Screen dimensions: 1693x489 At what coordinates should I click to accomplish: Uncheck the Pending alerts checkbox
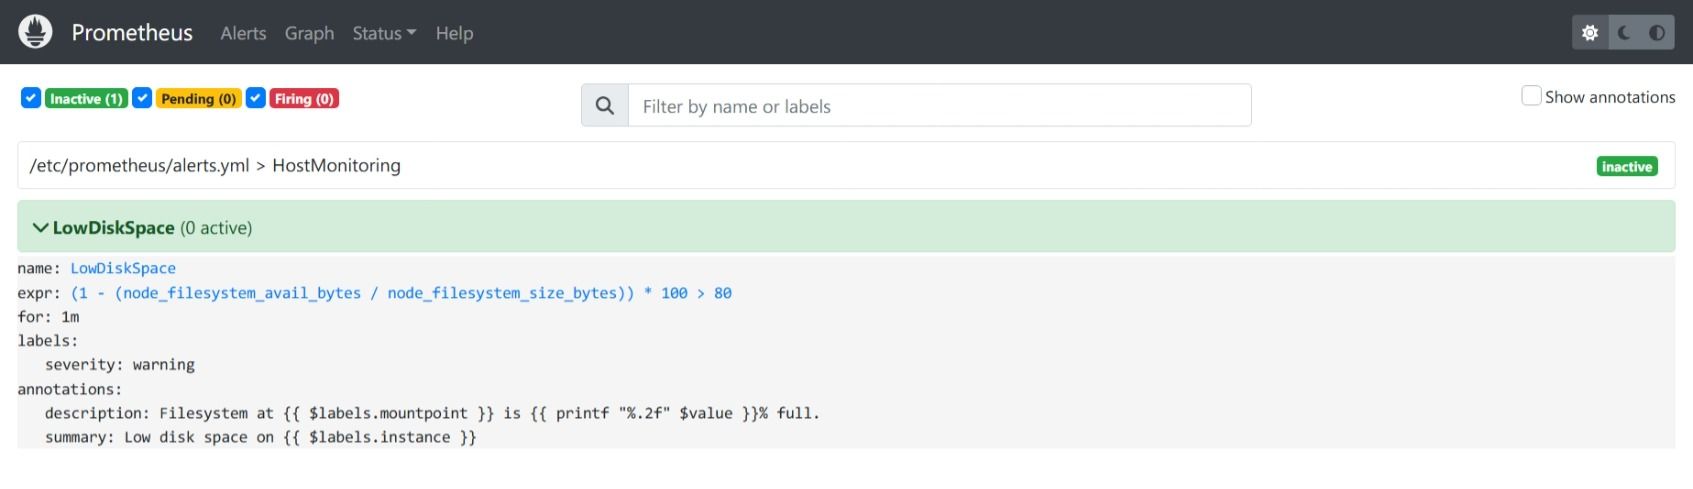pyautogui.click(x=142, y=98)
